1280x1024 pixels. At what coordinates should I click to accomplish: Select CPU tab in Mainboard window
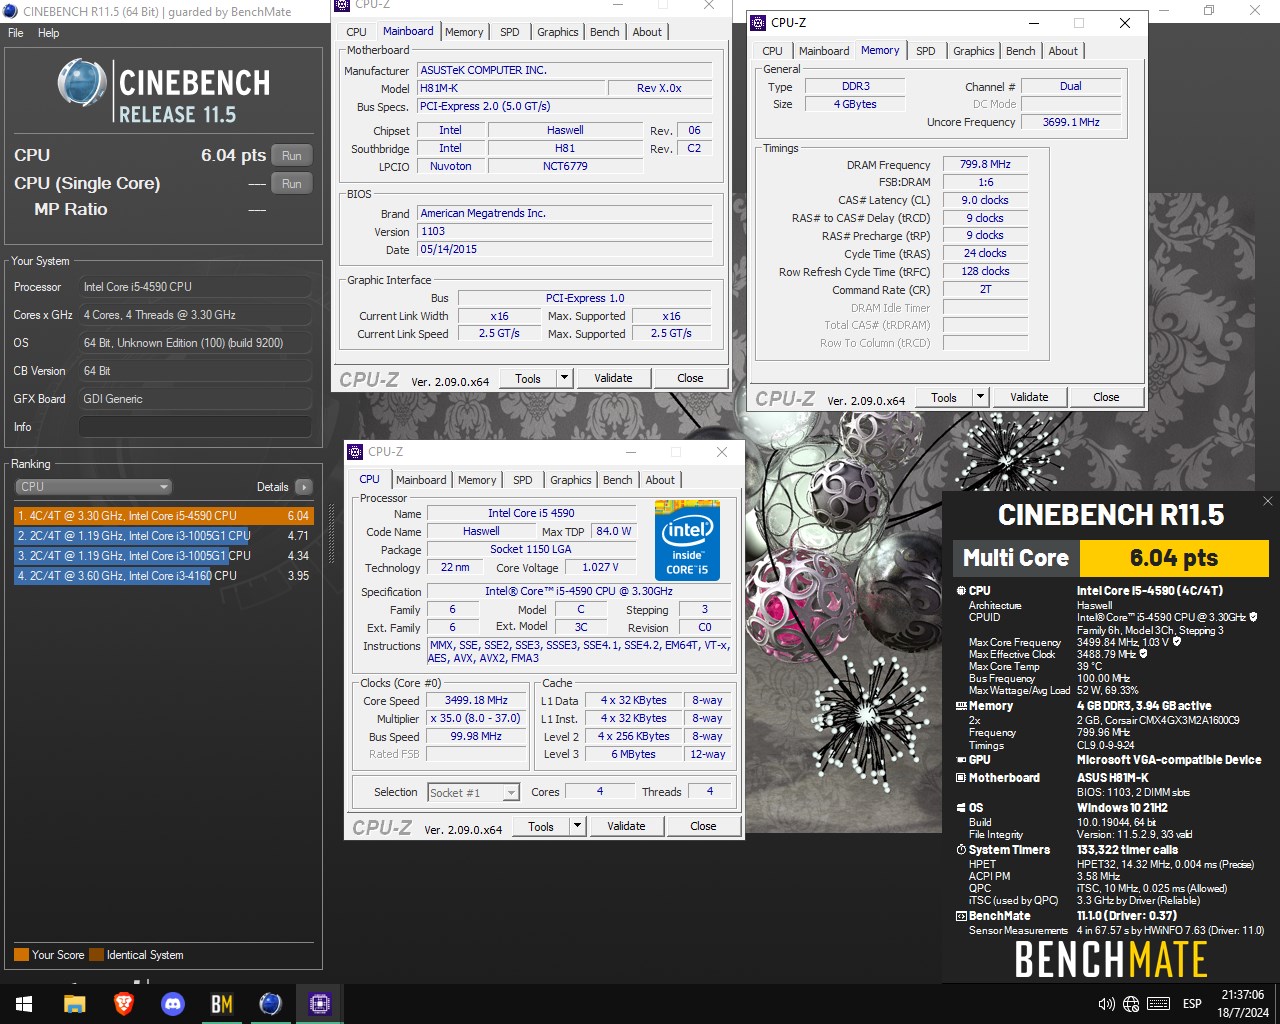[x=356, y=32]
